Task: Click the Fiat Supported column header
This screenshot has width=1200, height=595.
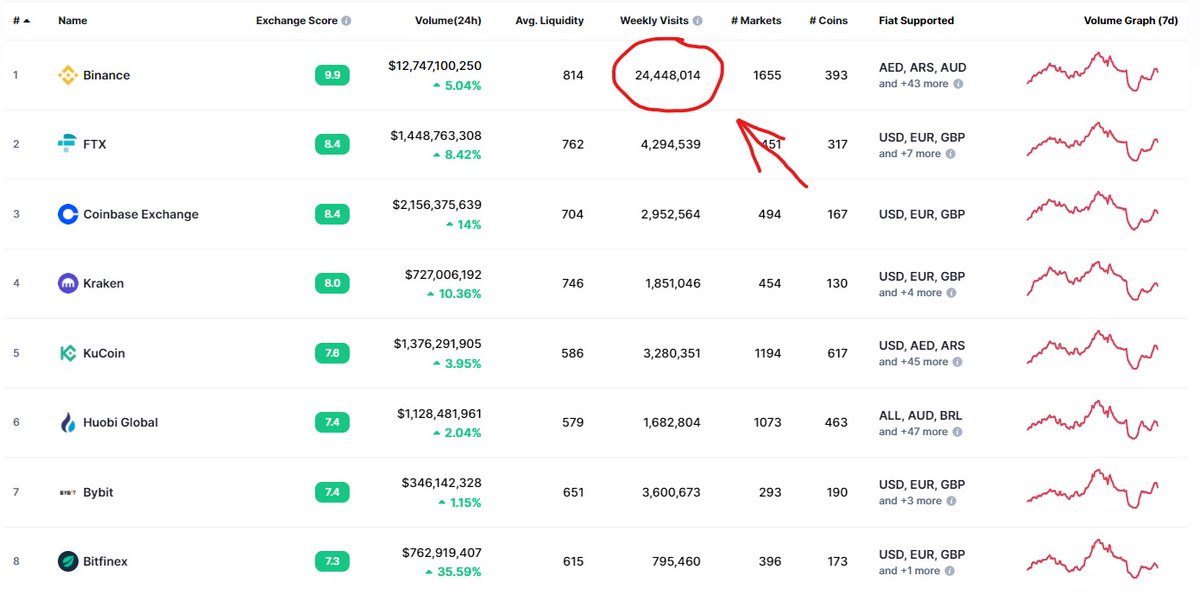Action: click(916, 20)
